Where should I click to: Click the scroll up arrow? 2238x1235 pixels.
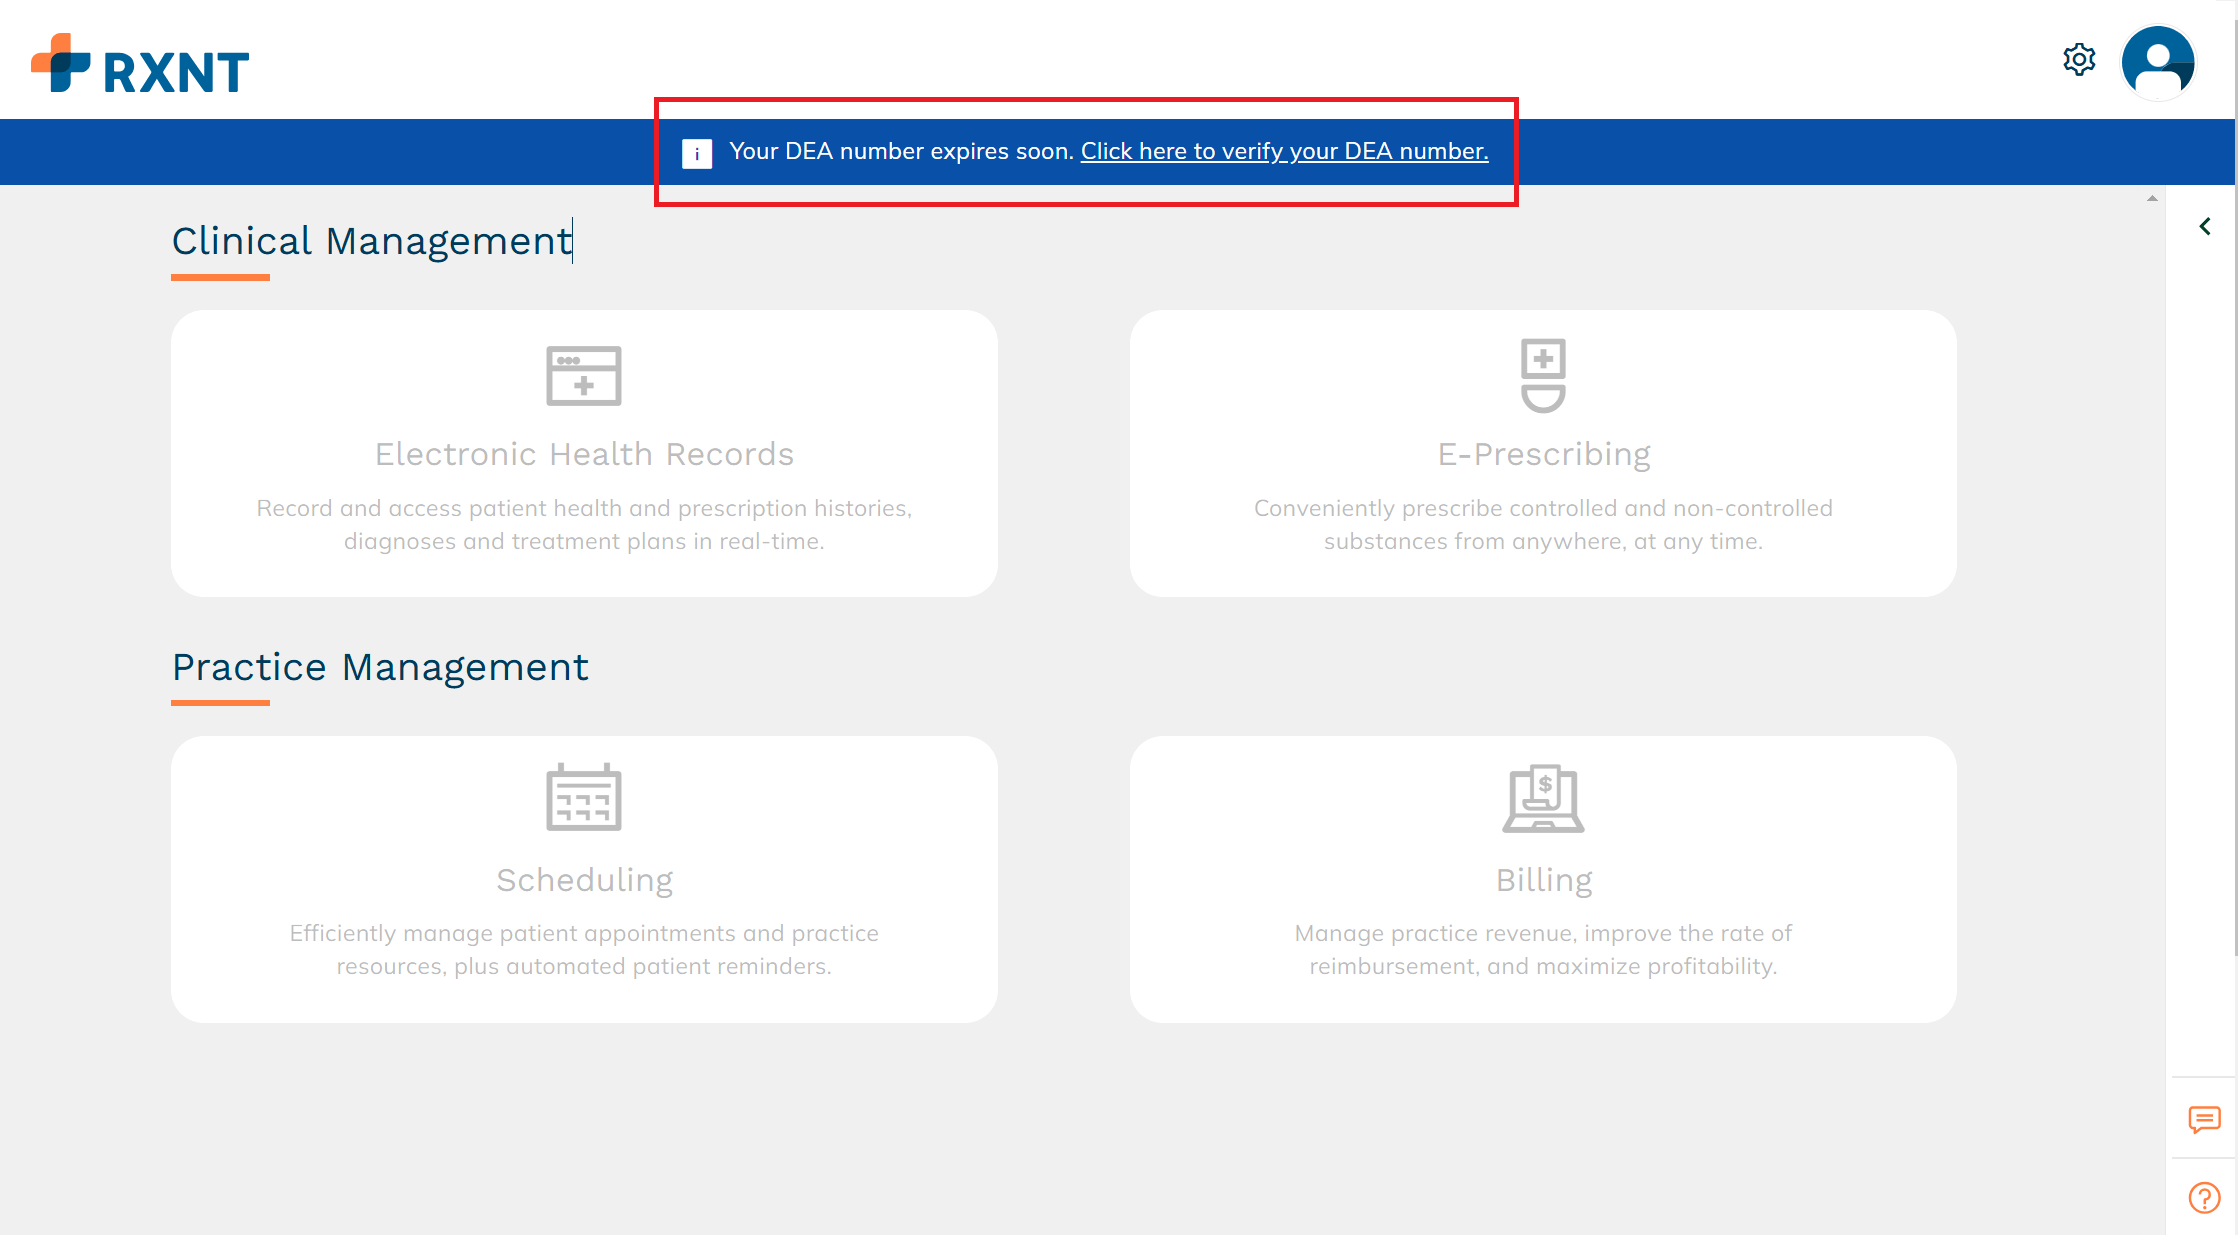[x=2152, y=199]
